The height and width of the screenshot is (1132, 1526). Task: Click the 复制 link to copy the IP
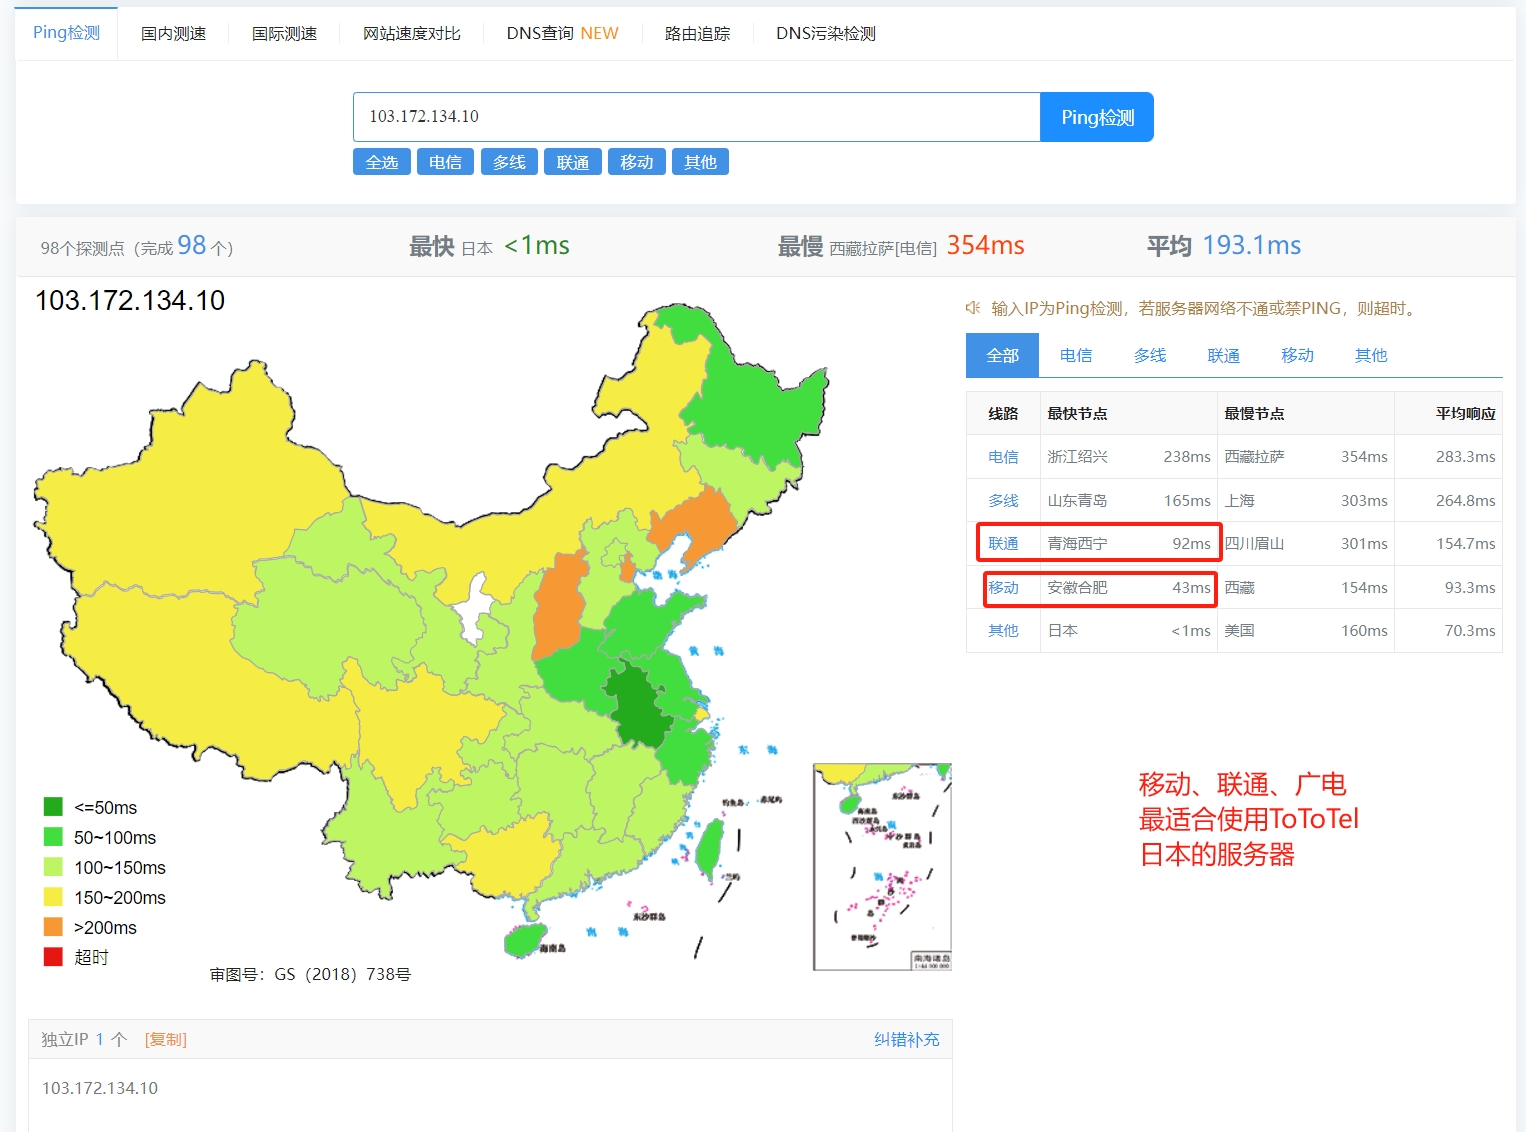tap(165, 1039)
